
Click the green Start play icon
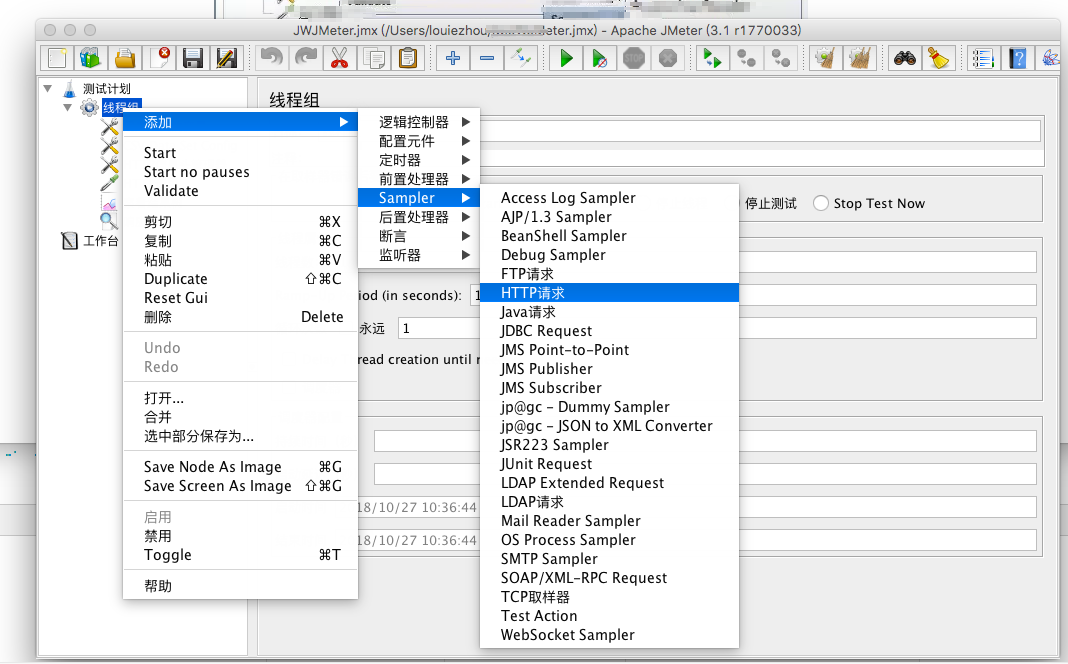566,59
